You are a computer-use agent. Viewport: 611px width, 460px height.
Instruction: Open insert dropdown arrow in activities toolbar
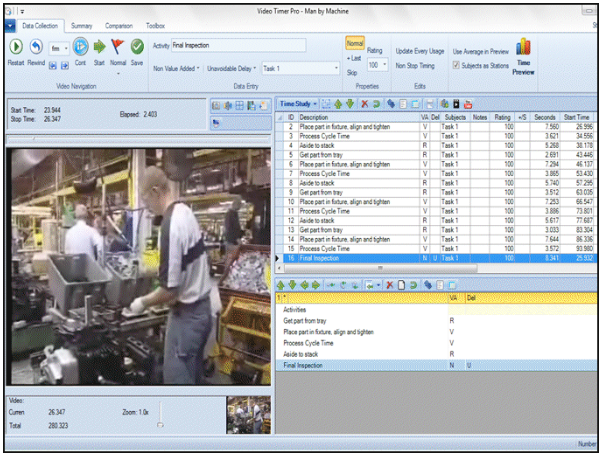pyautogui.click(x=378, y=285)
